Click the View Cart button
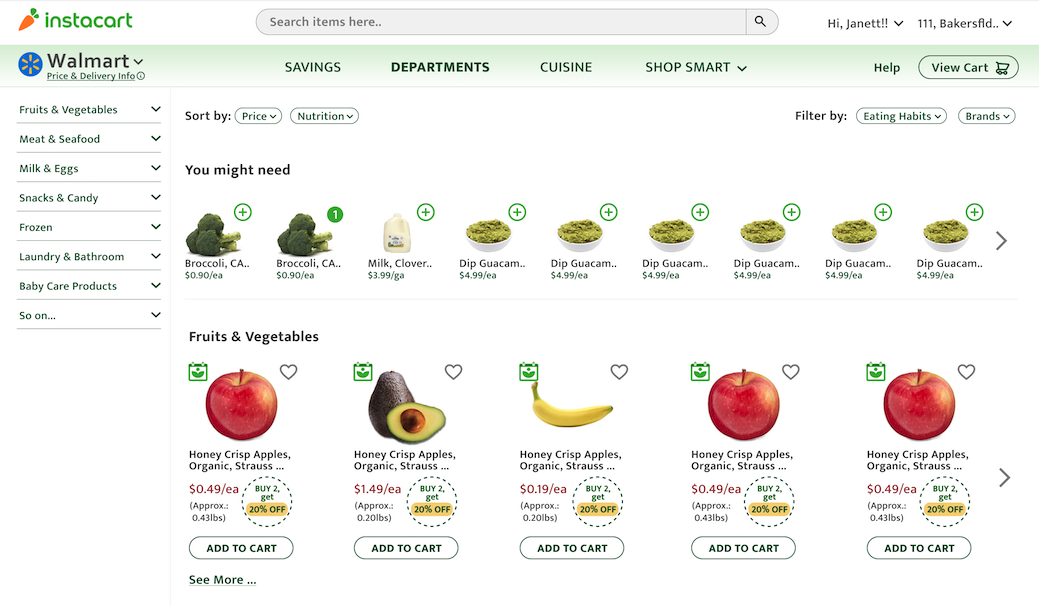The image size is (1039, 606). click(x=968, y=67)
